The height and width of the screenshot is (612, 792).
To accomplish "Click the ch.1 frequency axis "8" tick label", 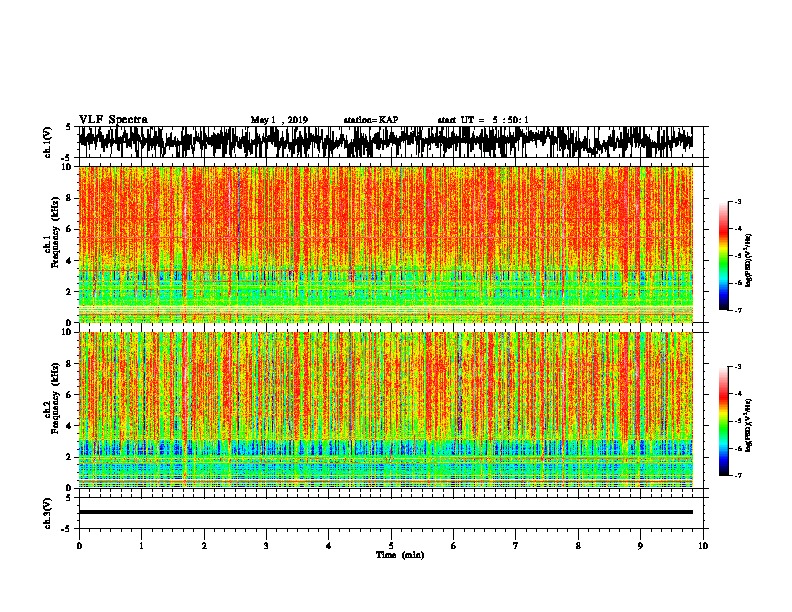I will click(x=70, y=198).
